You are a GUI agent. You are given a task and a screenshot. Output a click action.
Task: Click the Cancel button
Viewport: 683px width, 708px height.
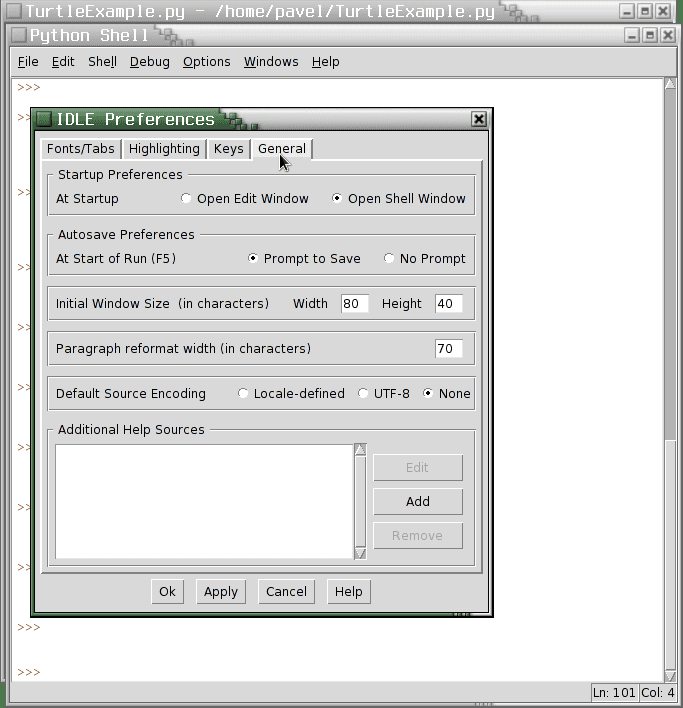click(x=286, y=592)
